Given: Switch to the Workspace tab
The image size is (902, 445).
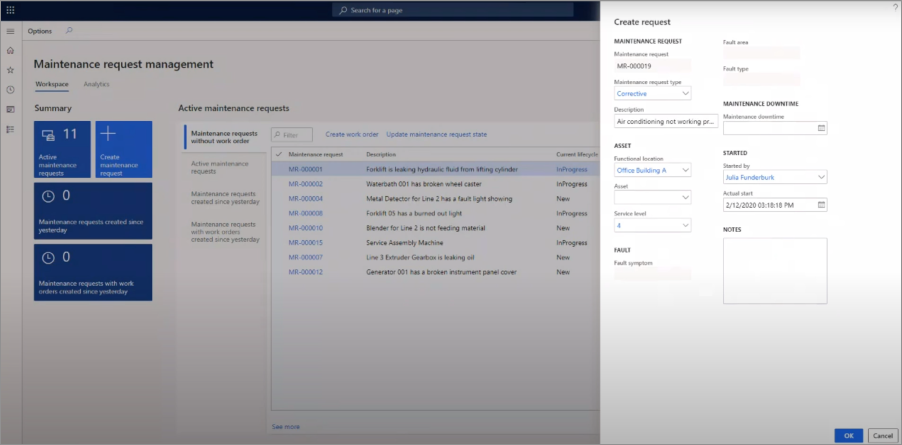Looking at the screenshot, I should pos(52,84).
